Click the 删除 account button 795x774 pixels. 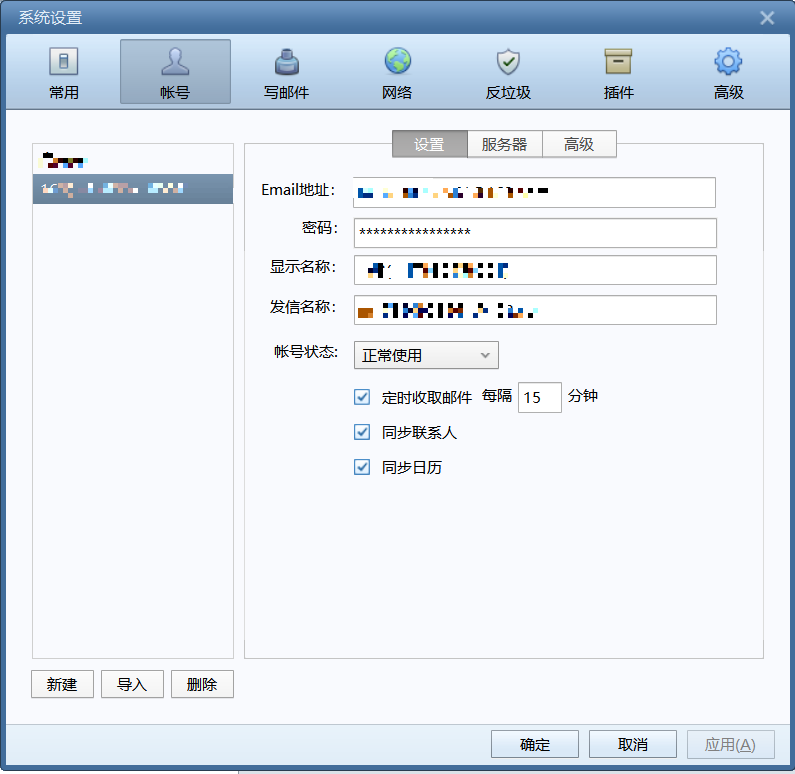tap(202, 684)
